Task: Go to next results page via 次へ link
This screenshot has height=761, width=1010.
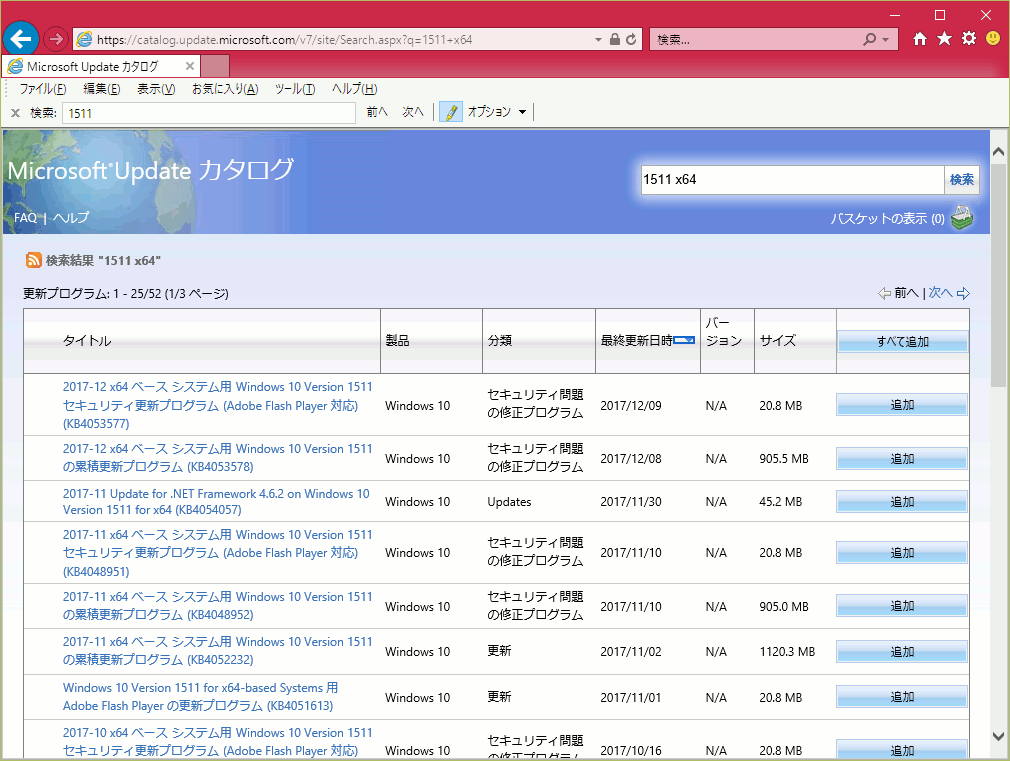Action: click(940, 293)
